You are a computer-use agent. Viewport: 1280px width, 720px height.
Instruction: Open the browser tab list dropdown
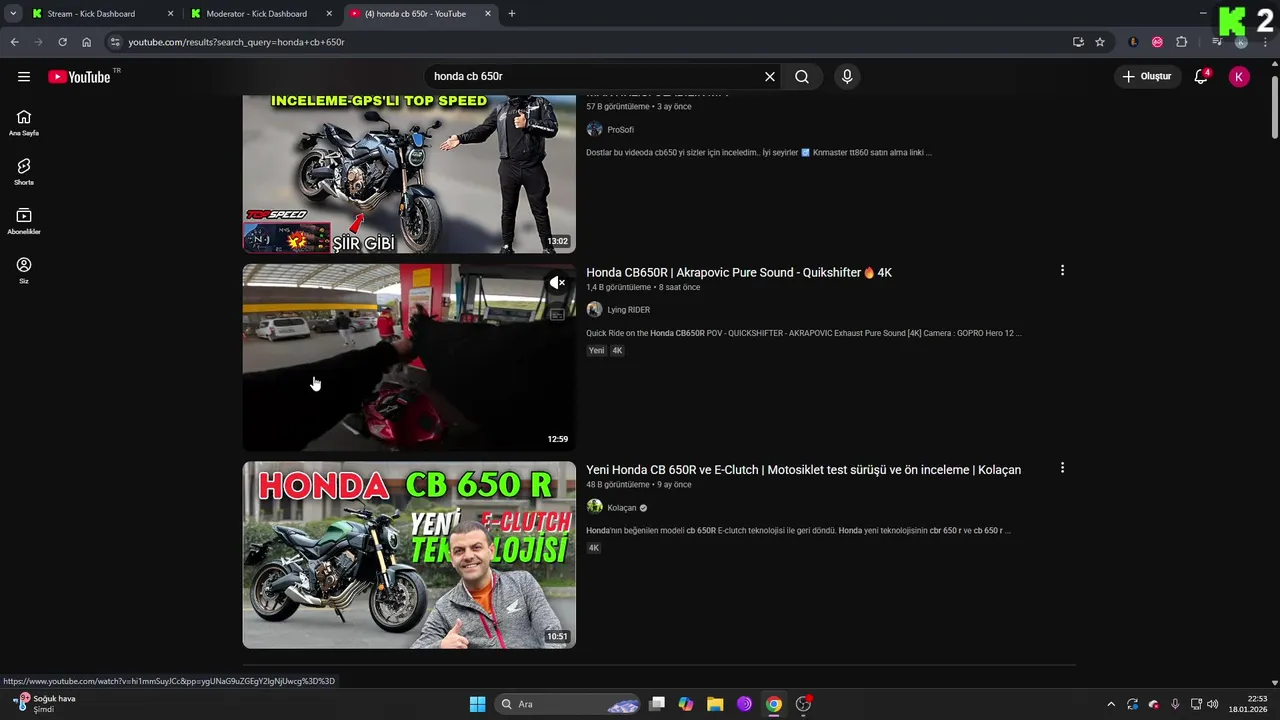[x=13, y=14]
